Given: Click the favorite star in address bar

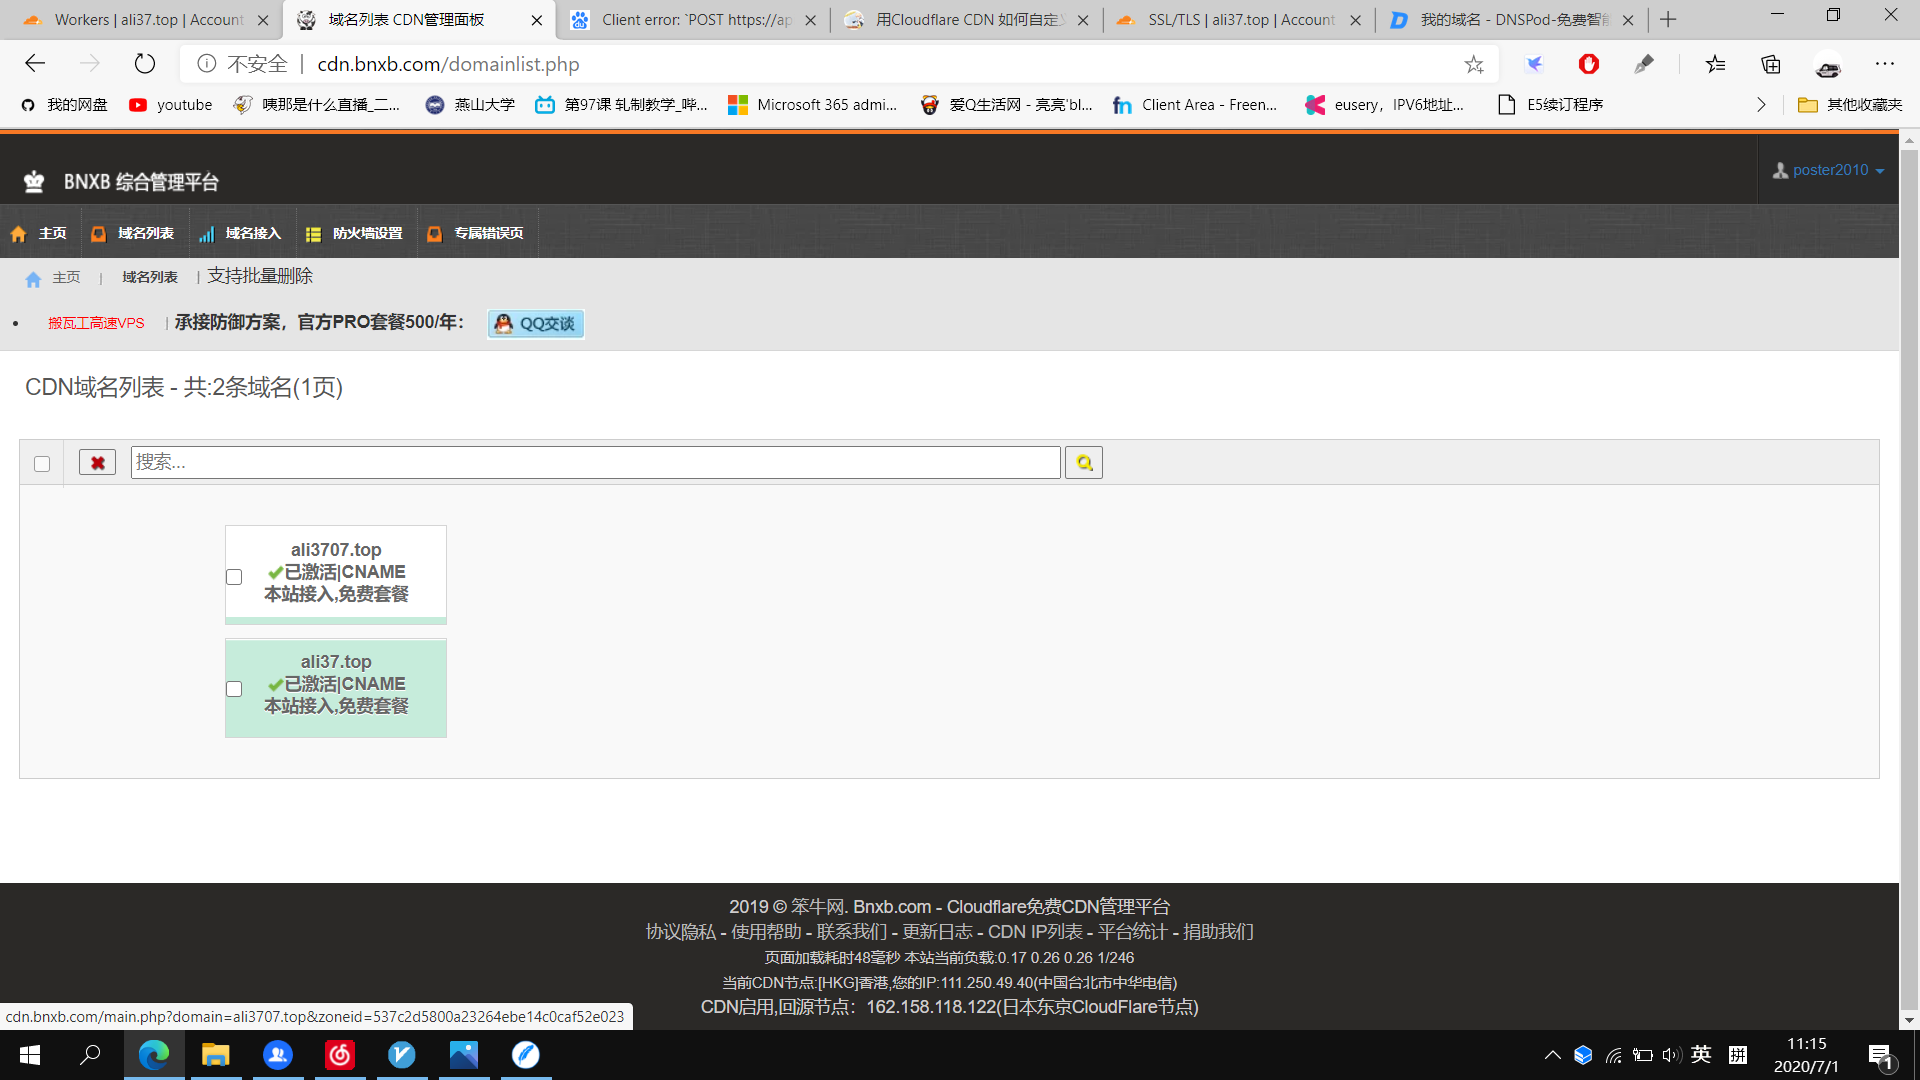Looking at the screenshot, I should [1474, 65].
